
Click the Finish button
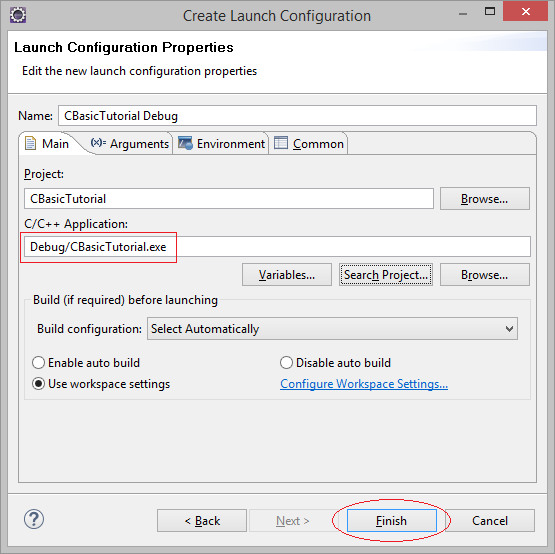[x=391, y=521]
